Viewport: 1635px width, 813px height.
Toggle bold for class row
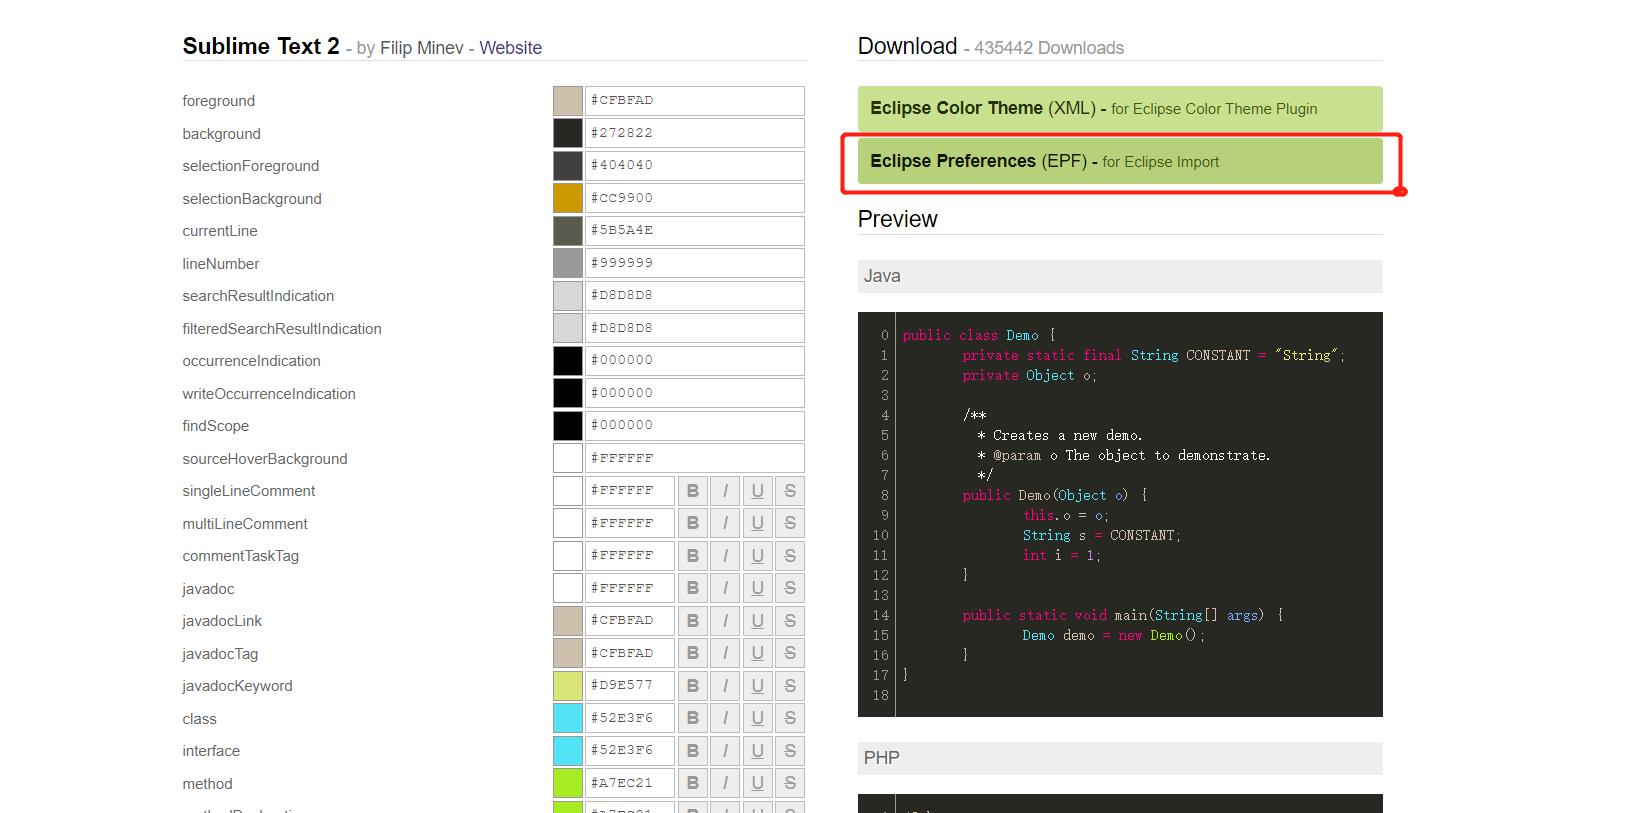pyautogui.click(x=692, y=718)
